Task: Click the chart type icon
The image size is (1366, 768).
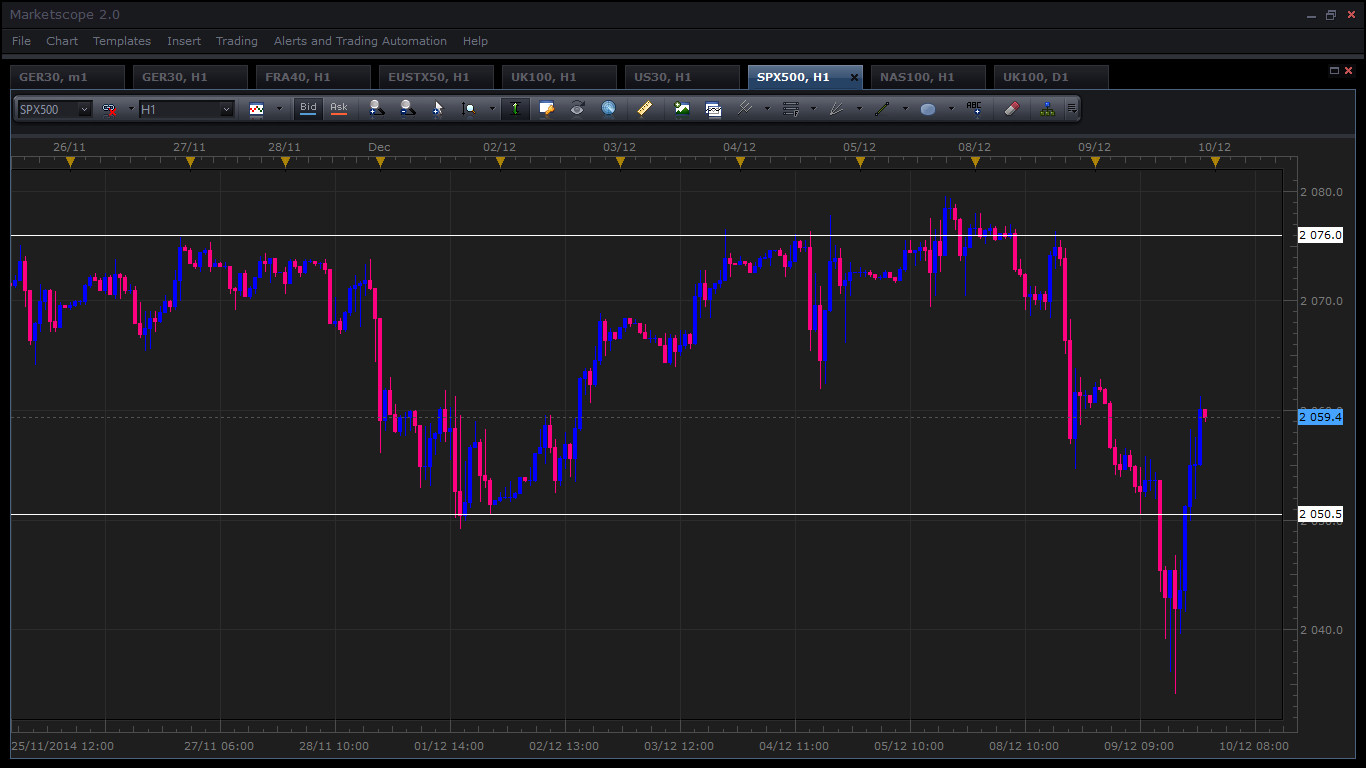Action: pyautogui.click(x=257, y=109)
